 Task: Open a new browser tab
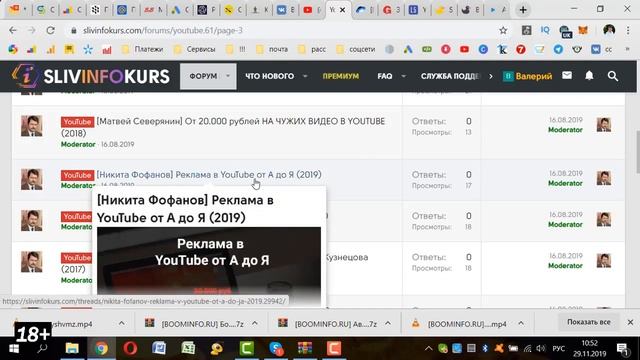(x=523, y=10)
